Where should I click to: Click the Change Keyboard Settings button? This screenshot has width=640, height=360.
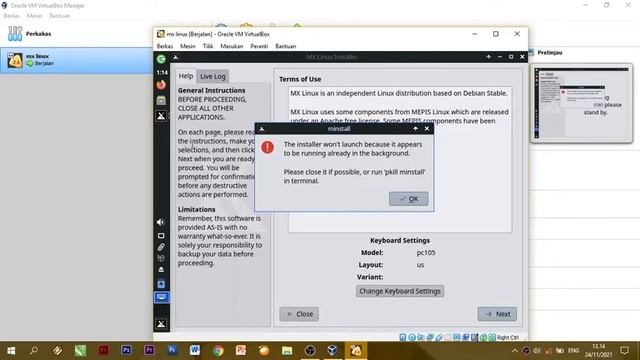pos(400,291)
